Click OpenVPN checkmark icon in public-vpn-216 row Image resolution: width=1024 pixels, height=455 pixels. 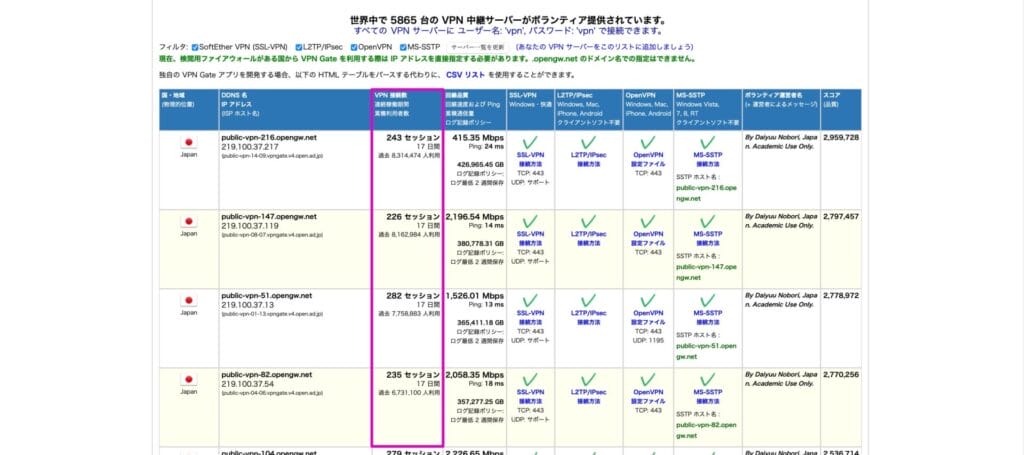pos(647,142)
